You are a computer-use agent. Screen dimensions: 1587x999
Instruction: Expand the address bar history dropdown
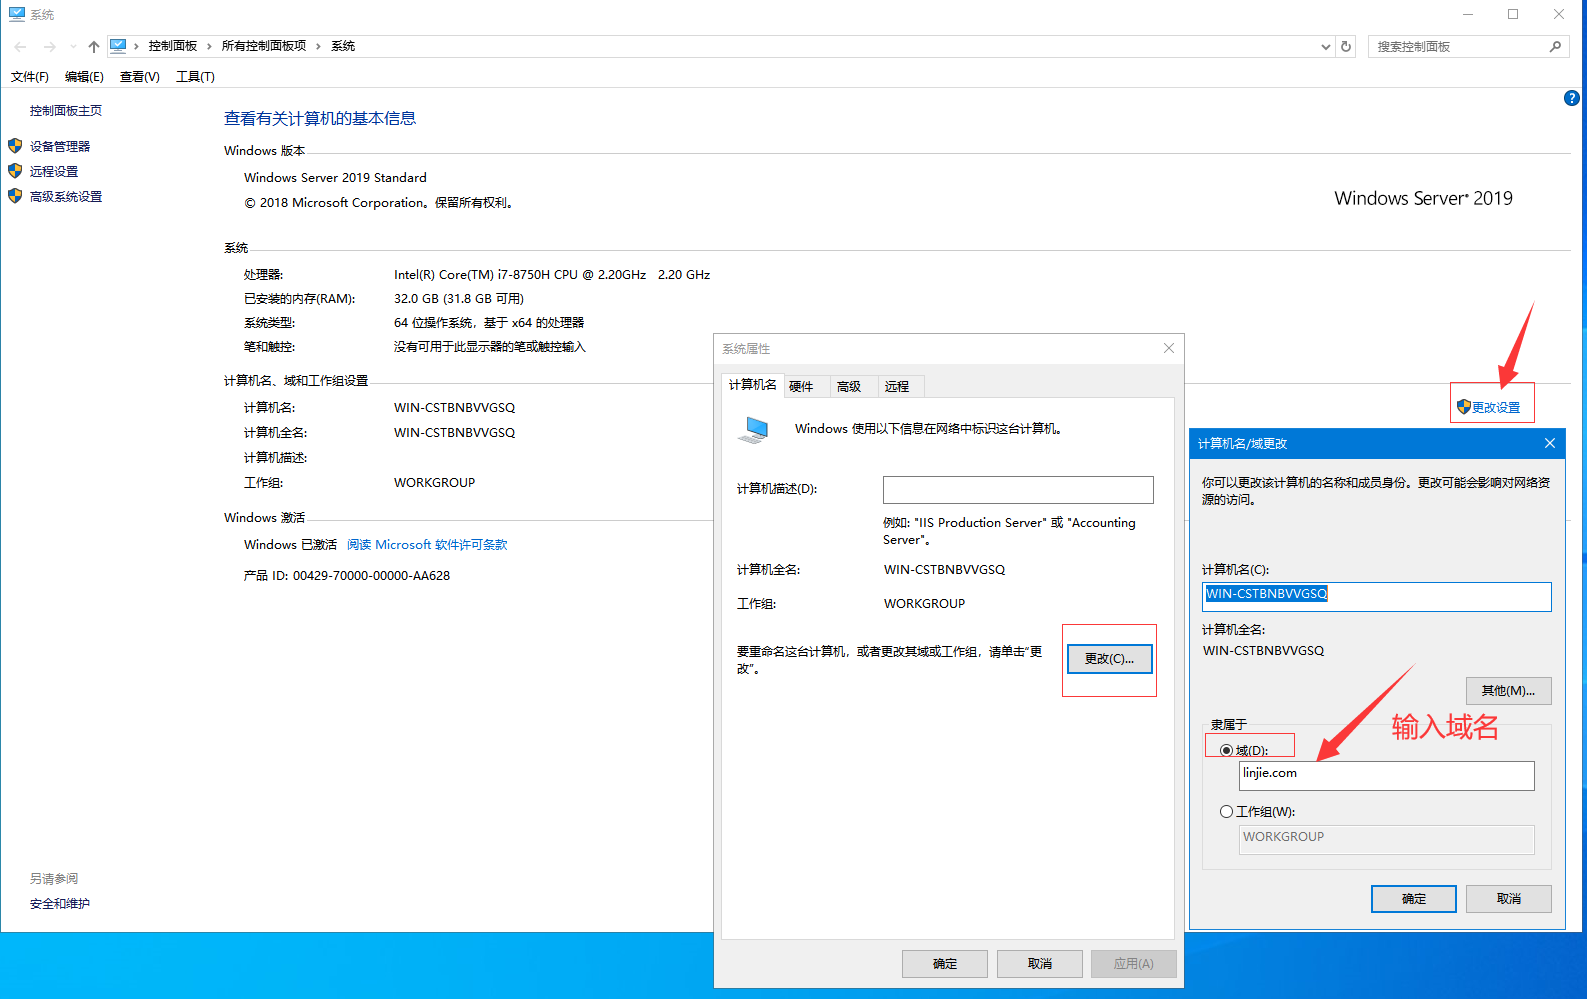tap(1326, 46)
